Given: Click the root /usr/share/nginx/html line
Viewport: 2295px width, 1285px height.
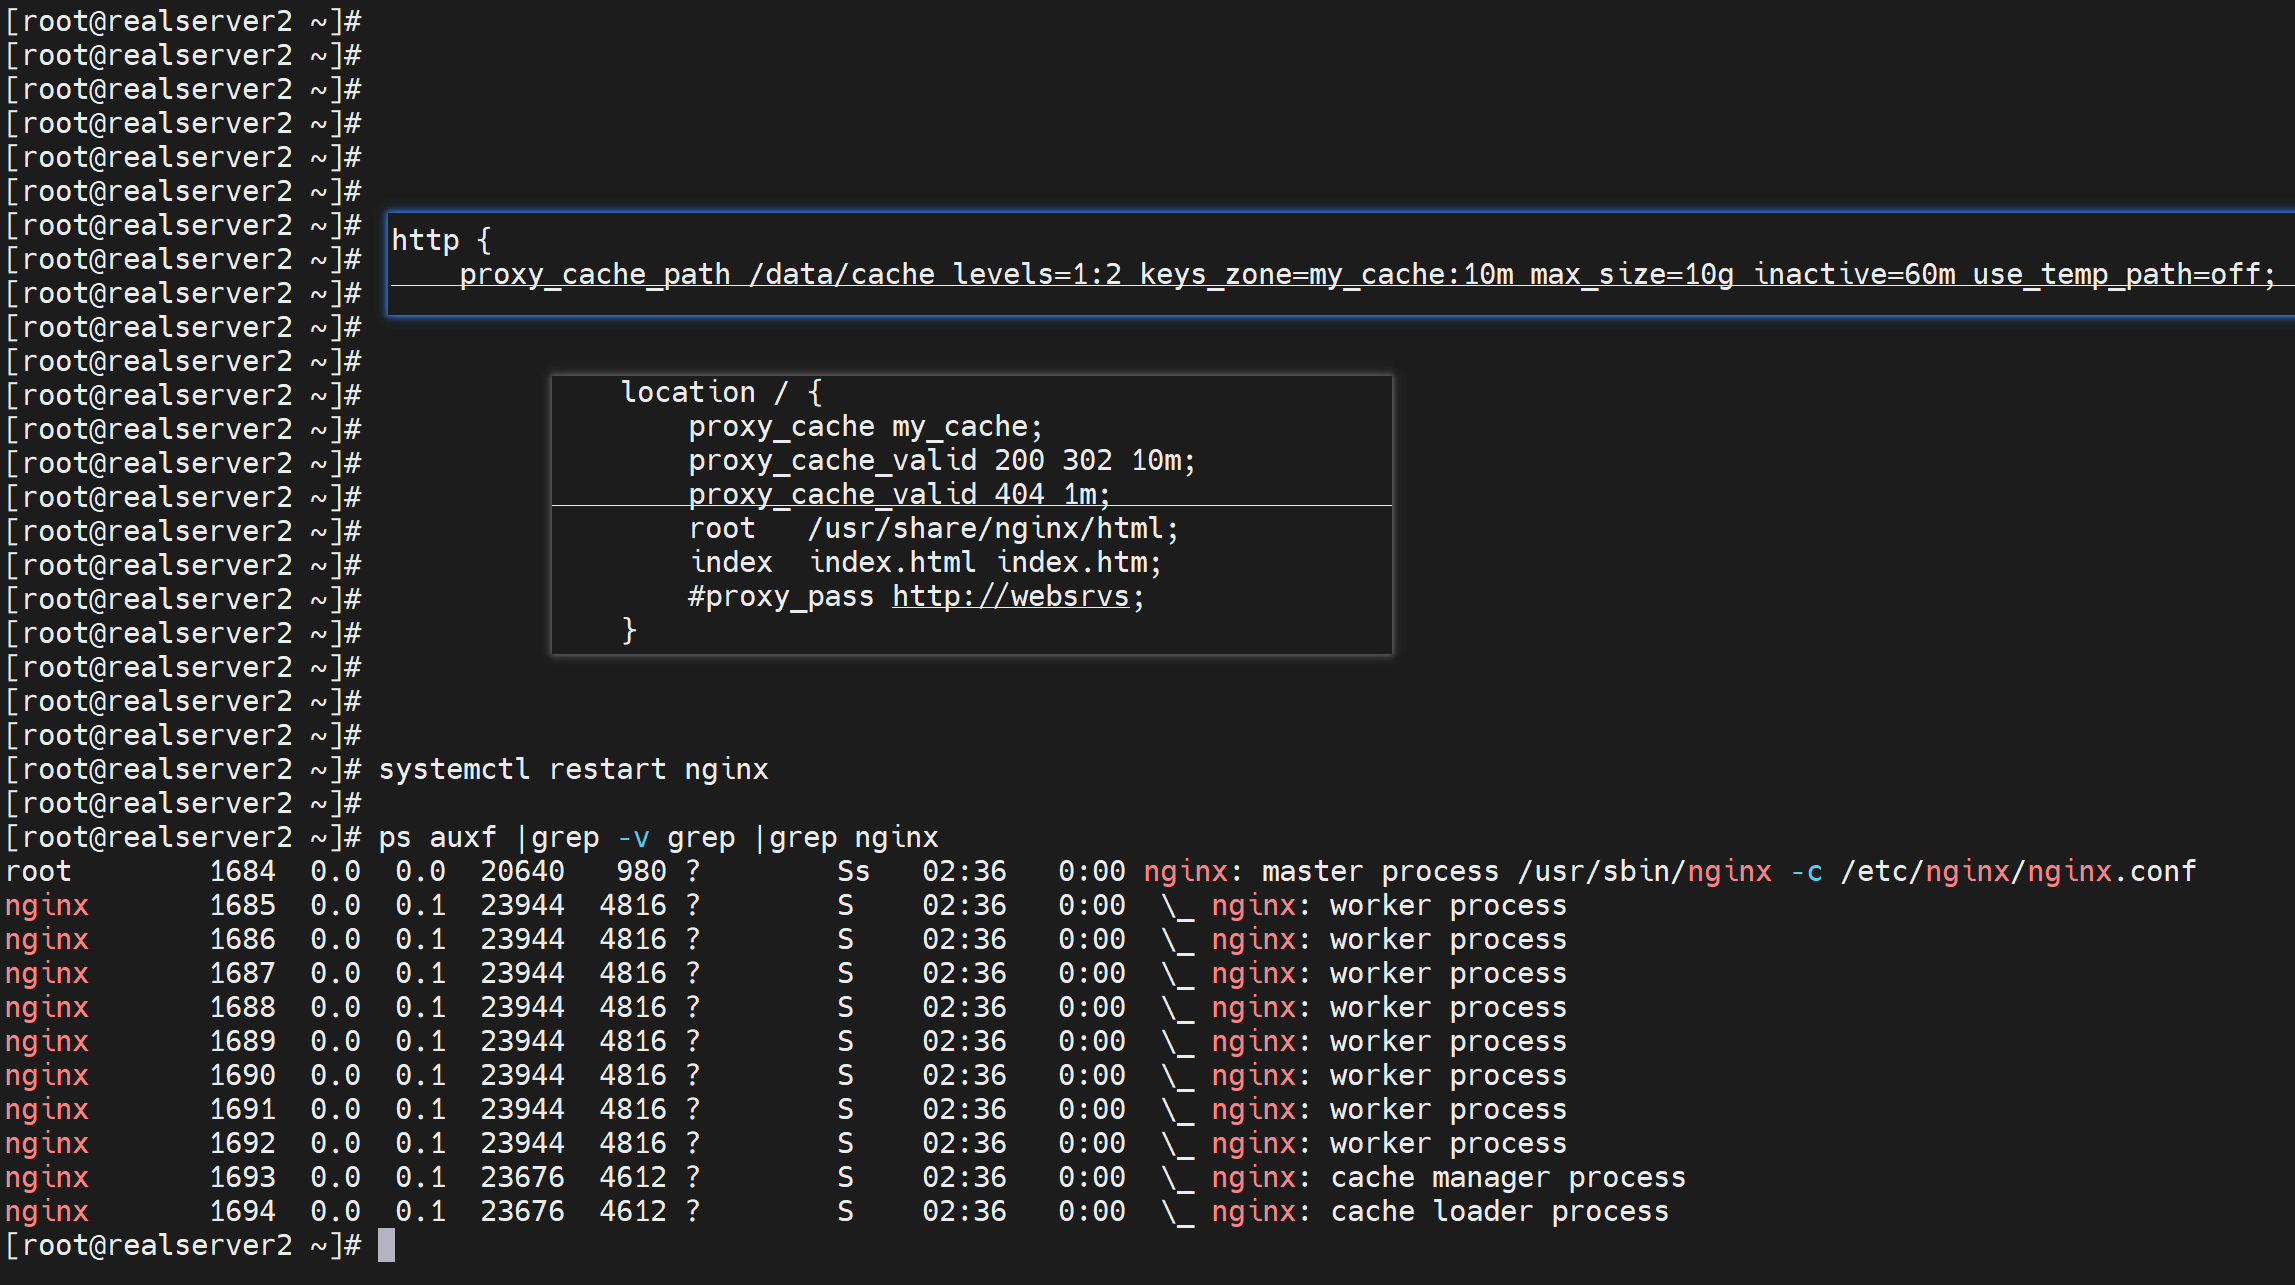Looking at the screenshot, I should click(x=933, y=528).
